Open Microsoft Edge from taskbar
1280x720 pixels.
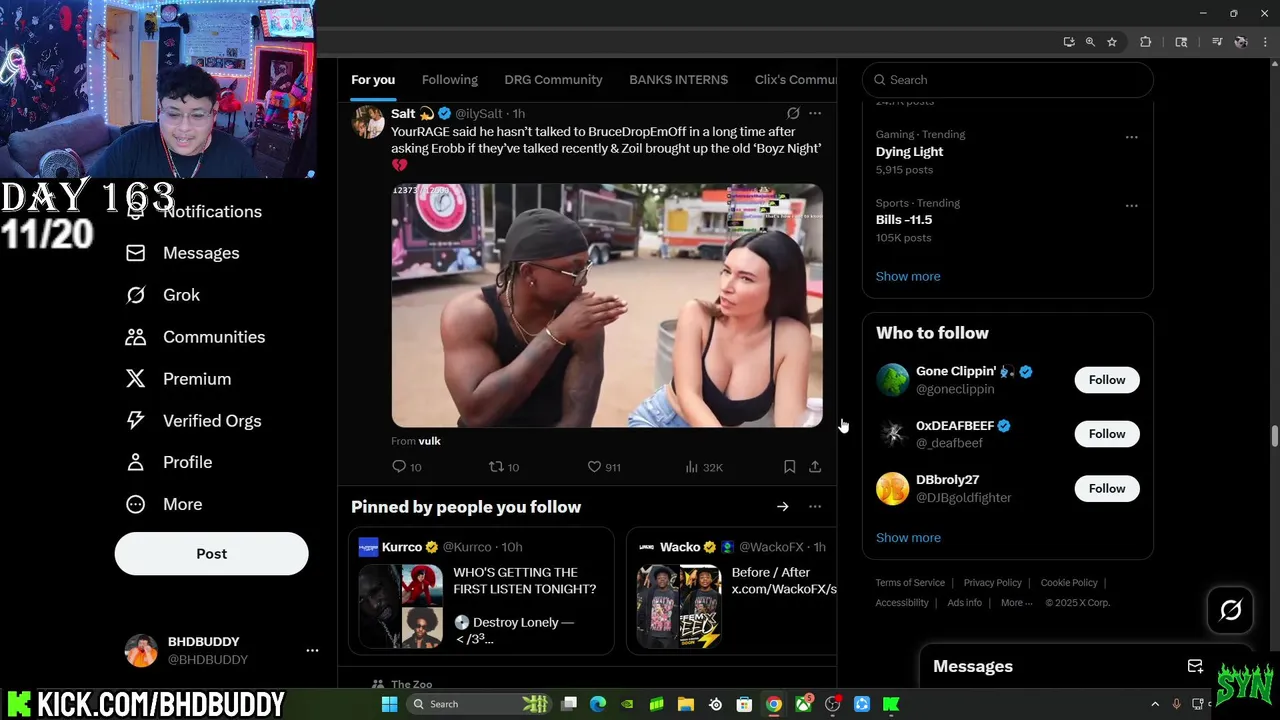click(x=598, y=704)
